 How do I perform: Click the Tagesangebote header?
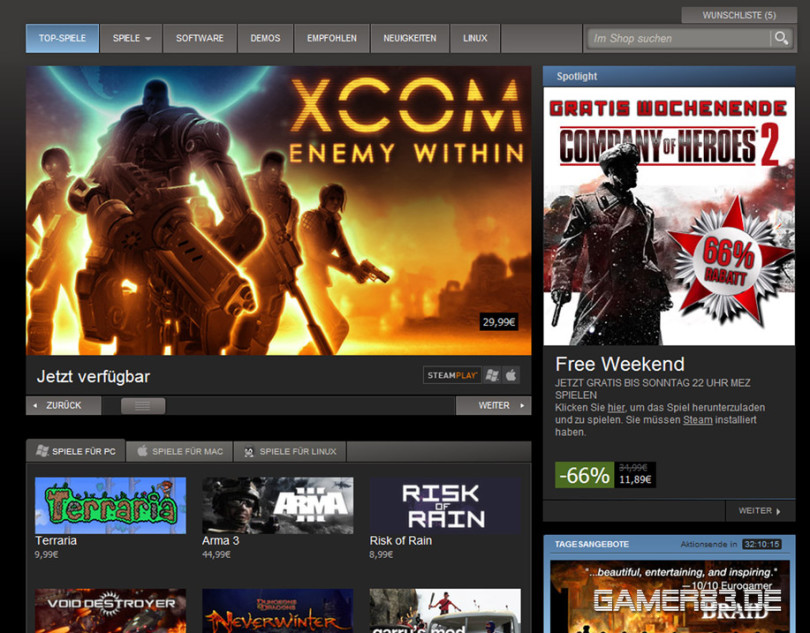pos(591,544)
